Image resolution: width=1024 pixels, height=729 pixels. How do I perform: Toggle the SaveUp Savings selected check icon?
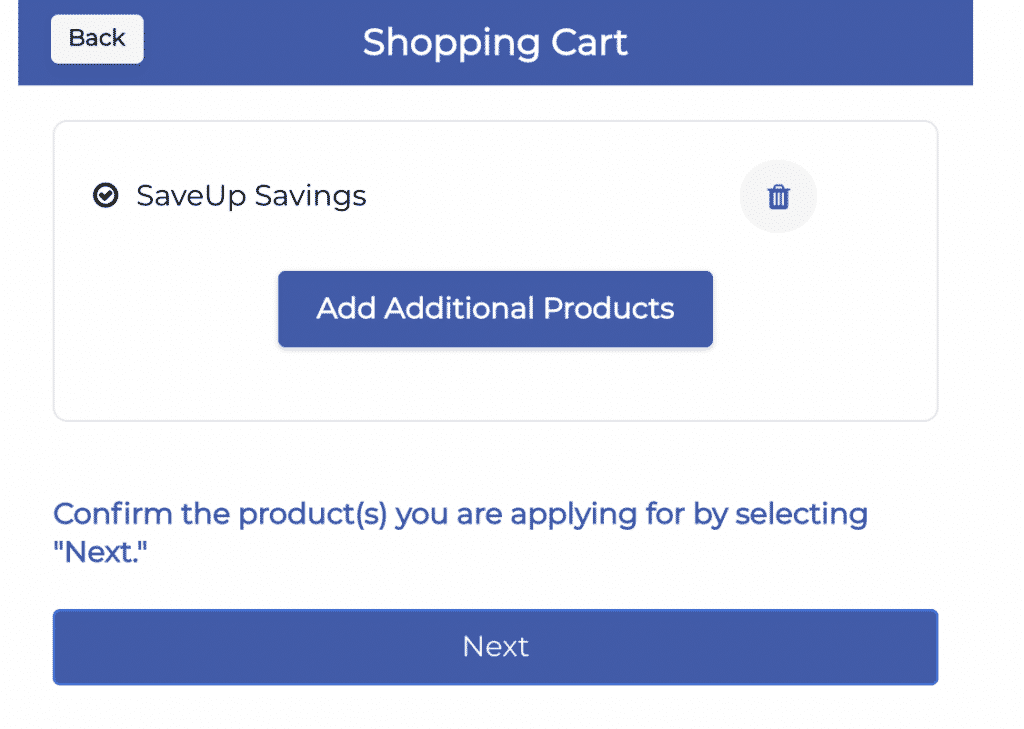105,195
